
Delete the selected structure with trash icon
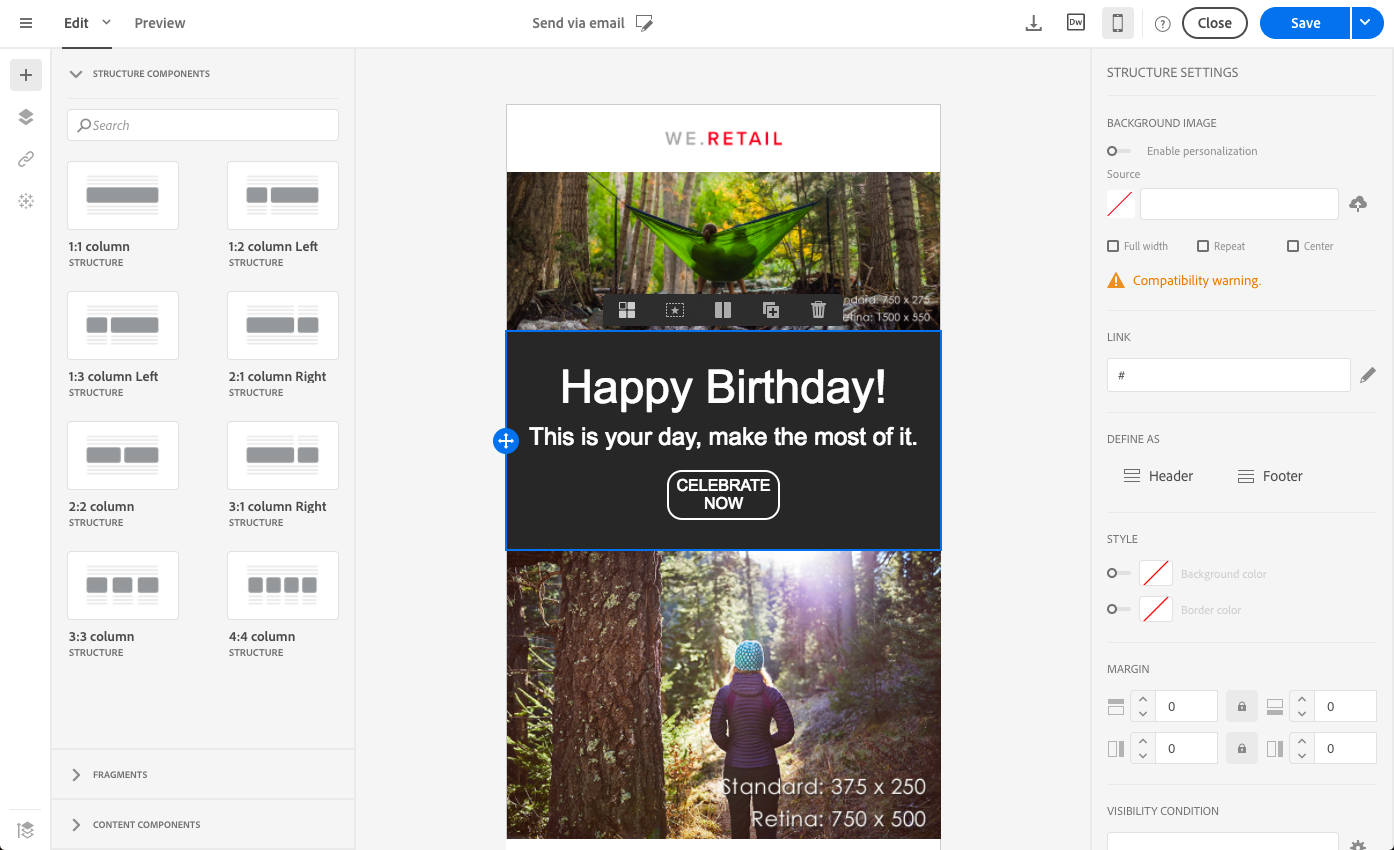(x=818, y=310)
